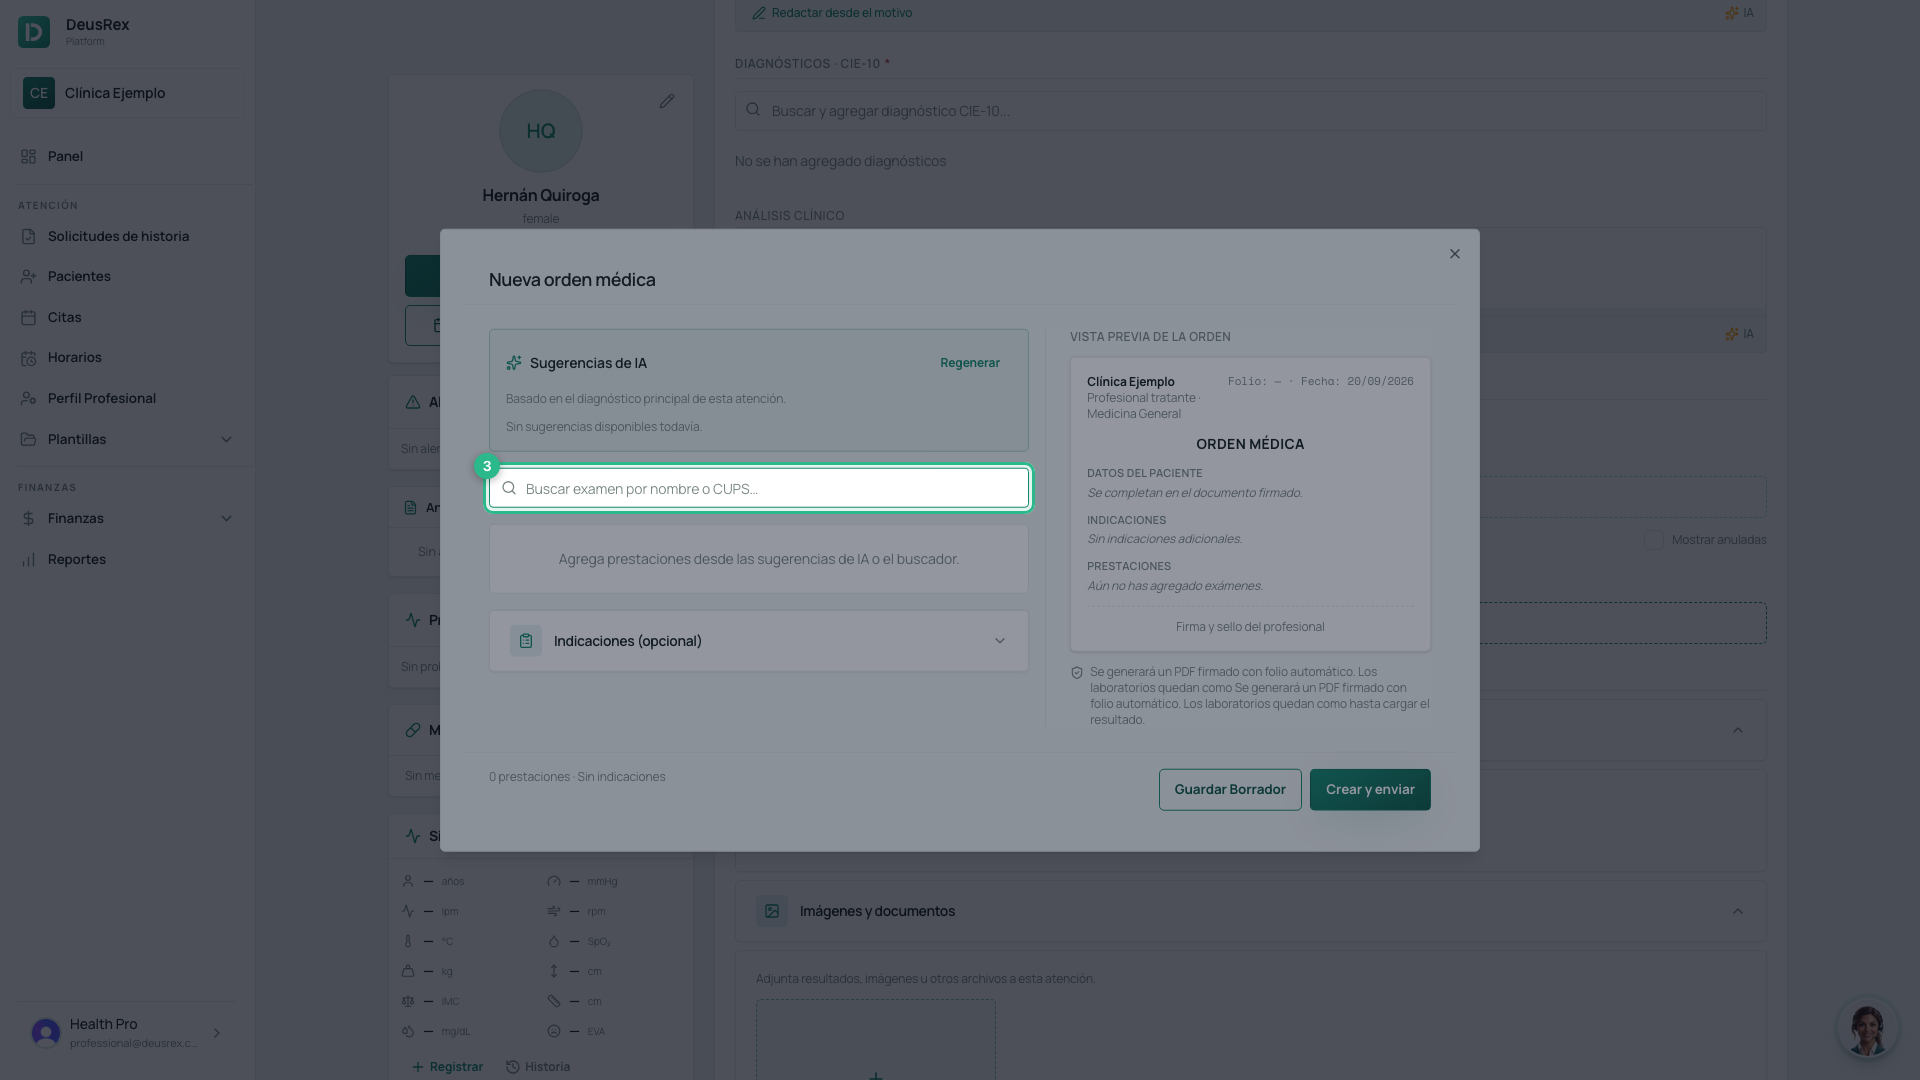
Task: Collapse the Imágenes y documentos section
Action: click(1738, 911)
